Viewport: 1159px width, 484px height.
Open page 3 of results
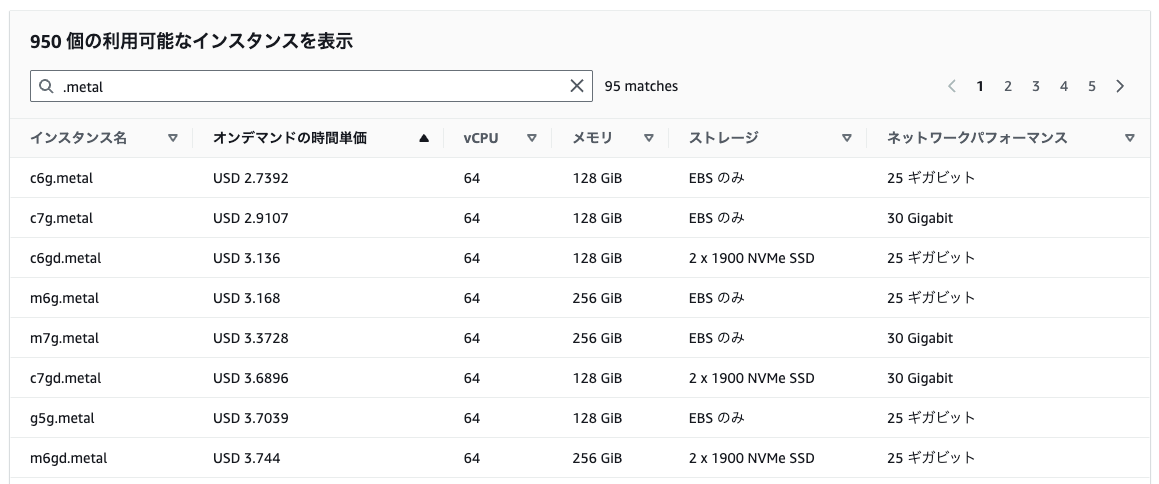pos(1036,86)
